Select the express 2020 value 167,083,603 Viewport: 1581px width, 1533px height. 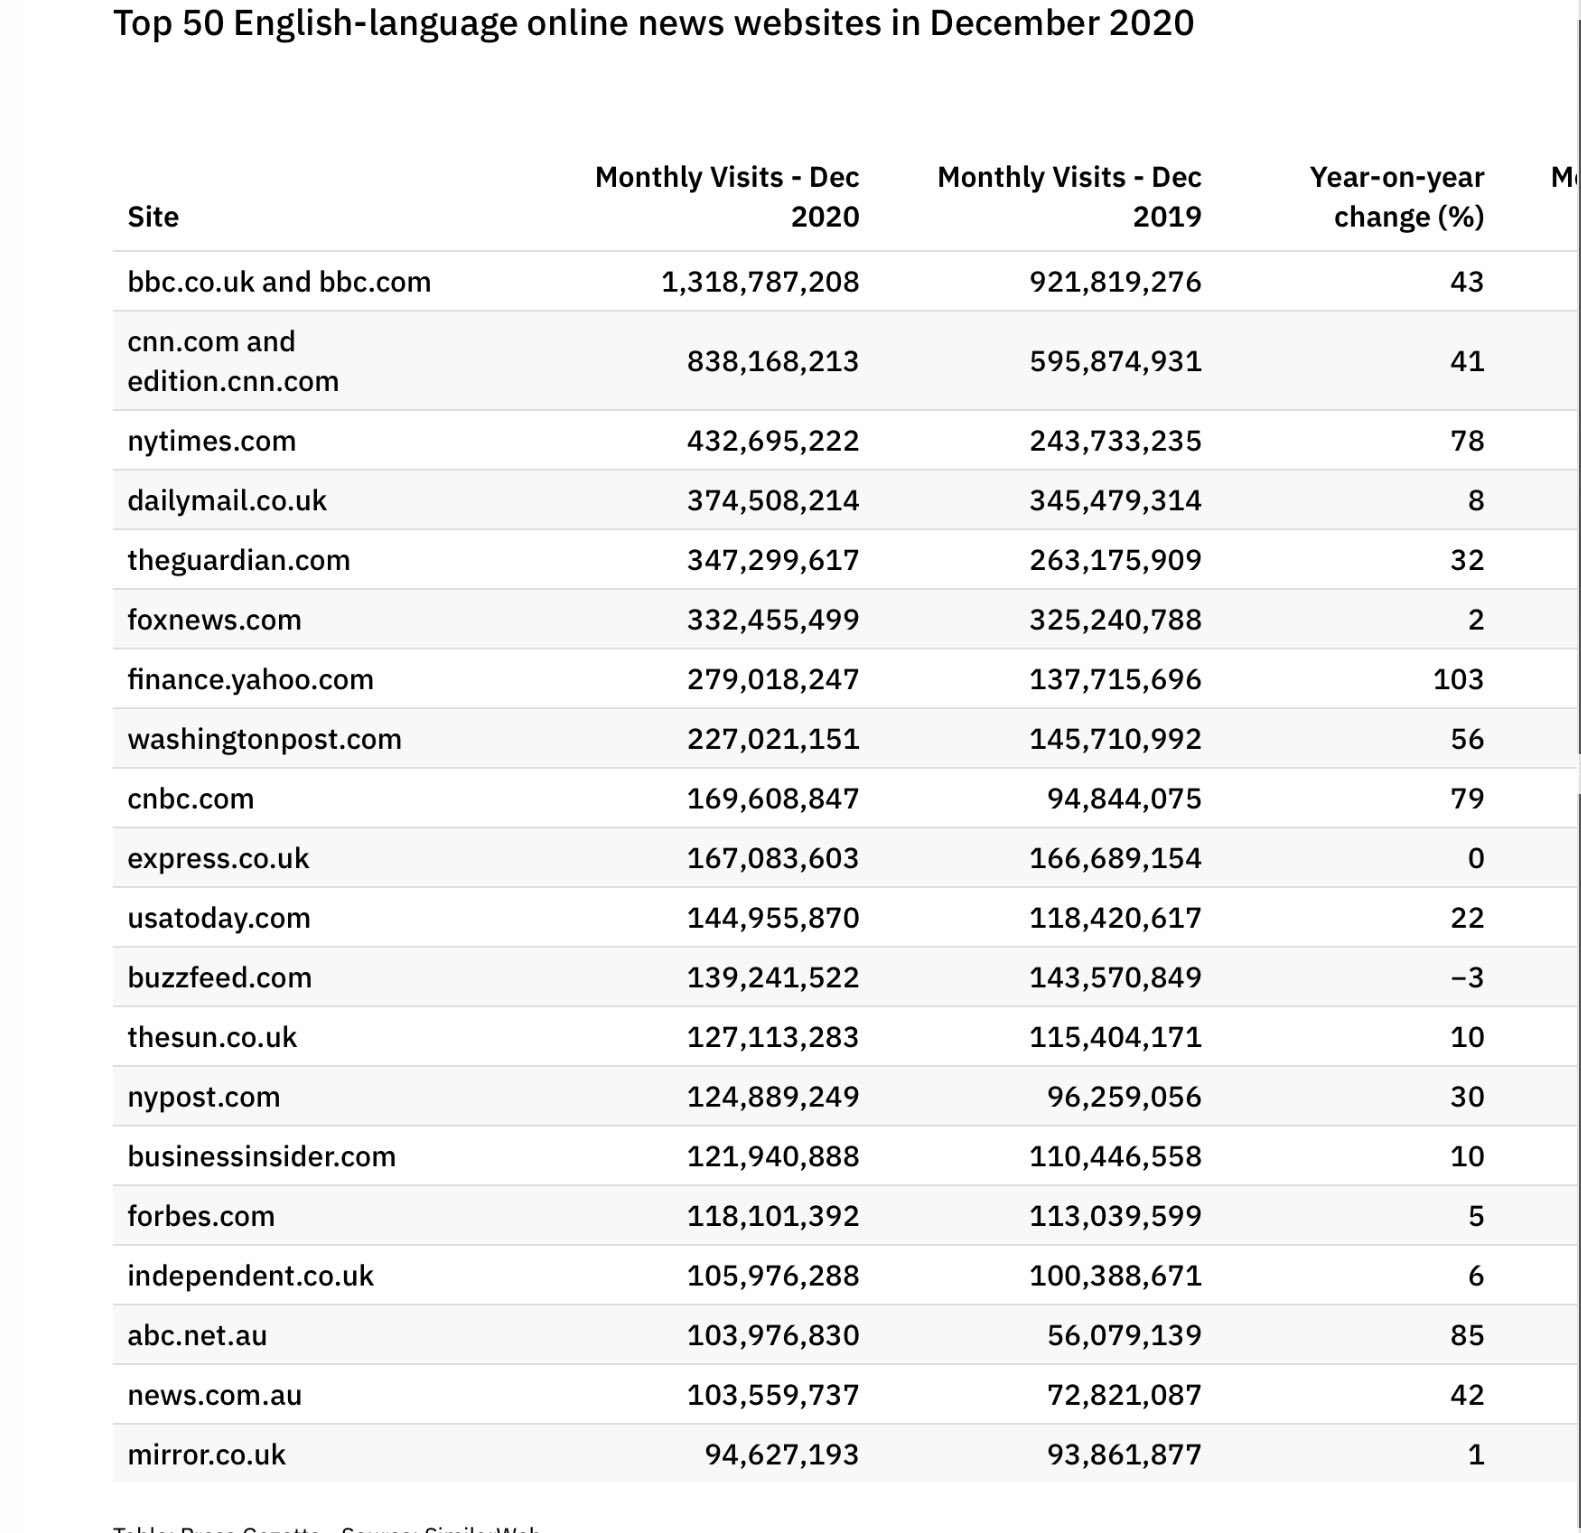773,858
